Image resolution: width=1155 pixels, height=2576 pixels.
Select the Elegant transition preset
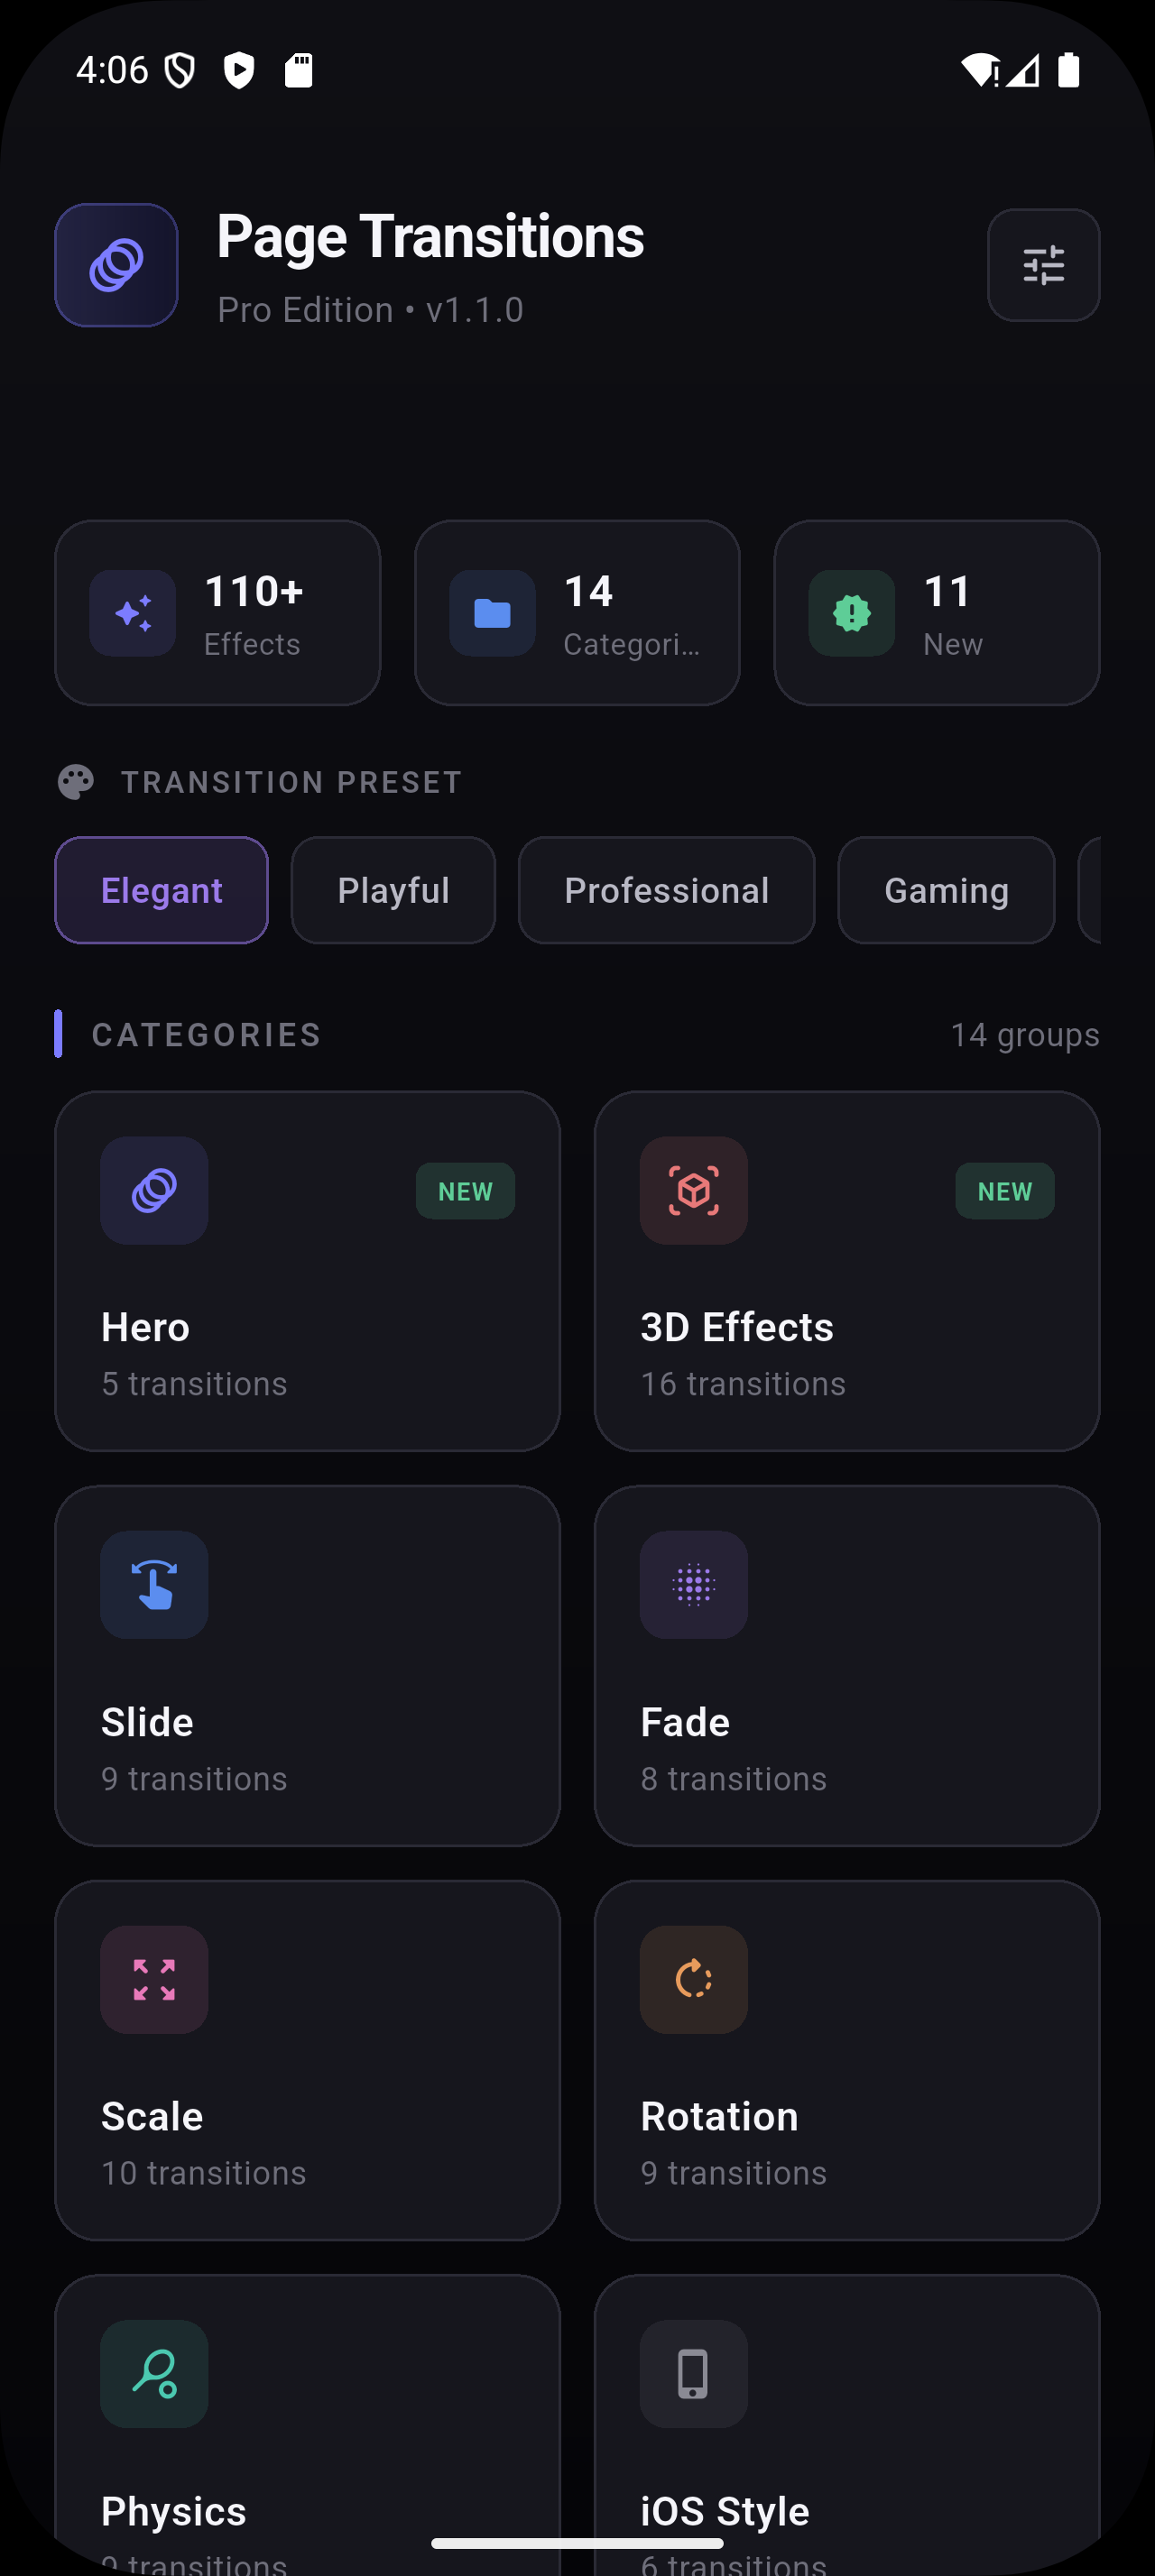pyautogui.click(x=162, y=890)
